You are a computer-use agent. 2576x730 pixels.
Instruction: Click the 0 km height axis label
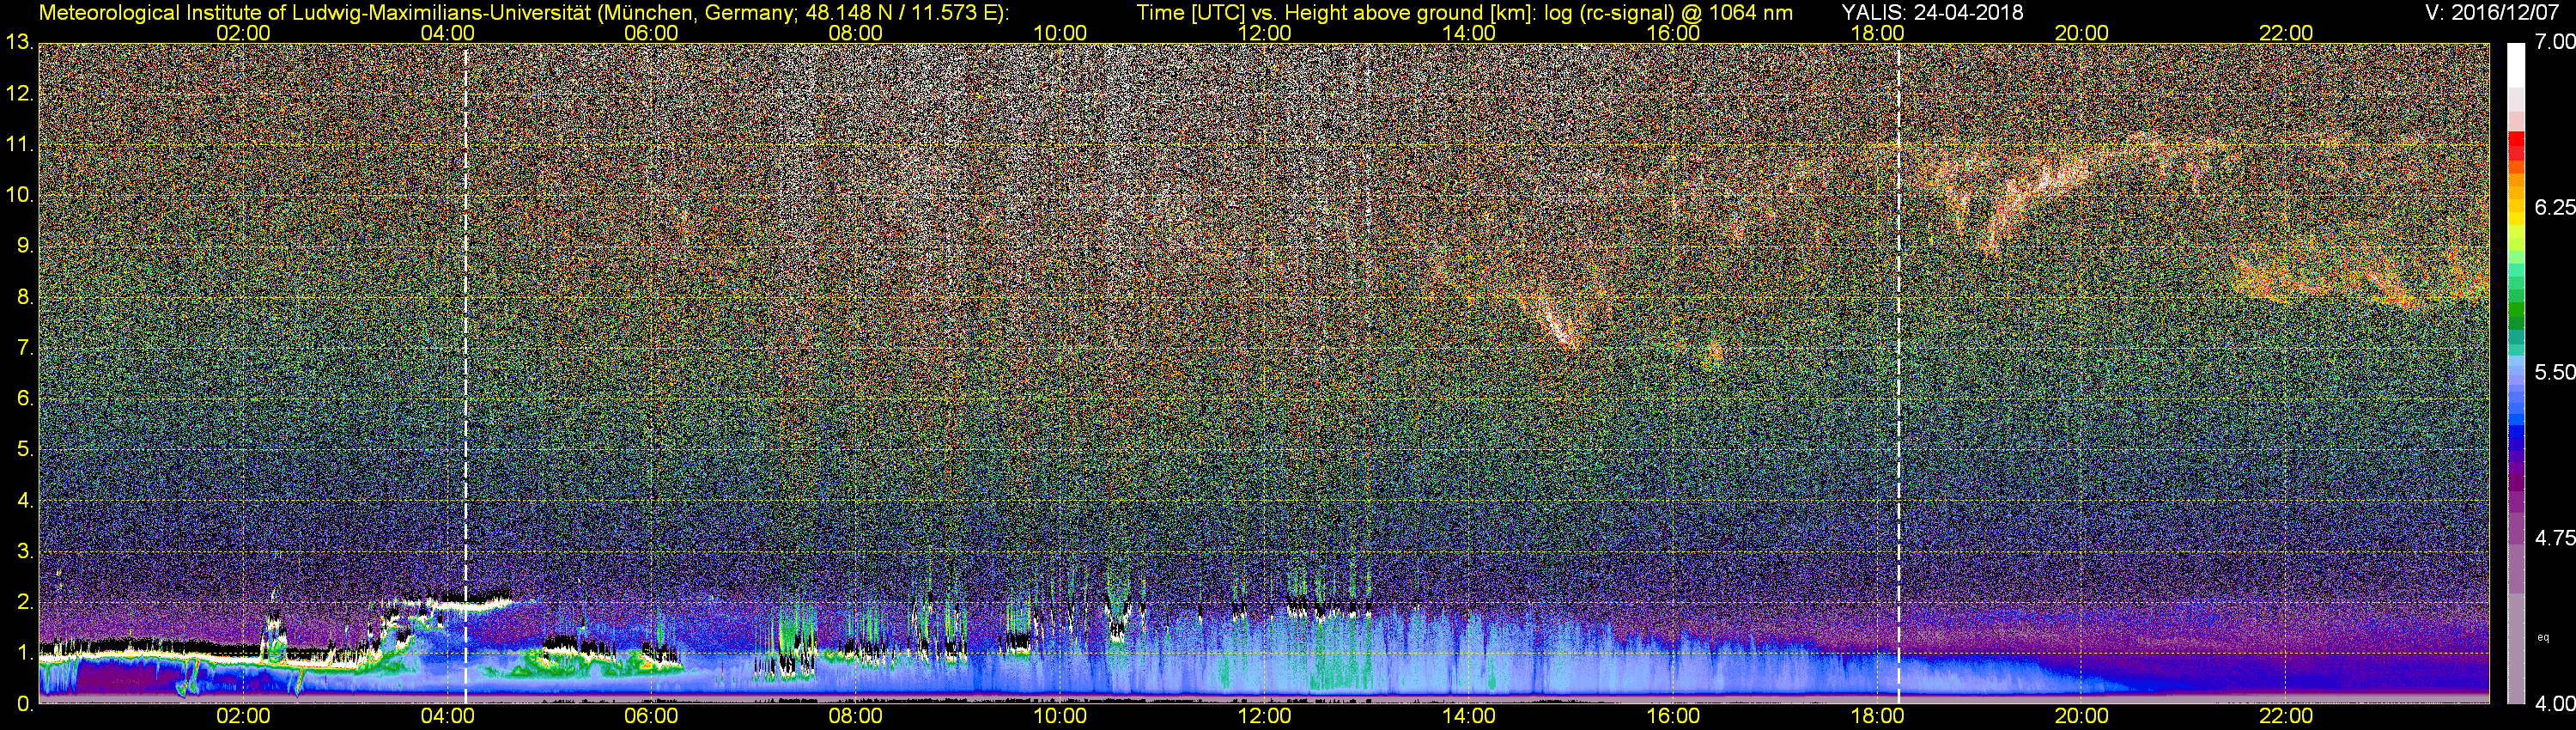25,704
